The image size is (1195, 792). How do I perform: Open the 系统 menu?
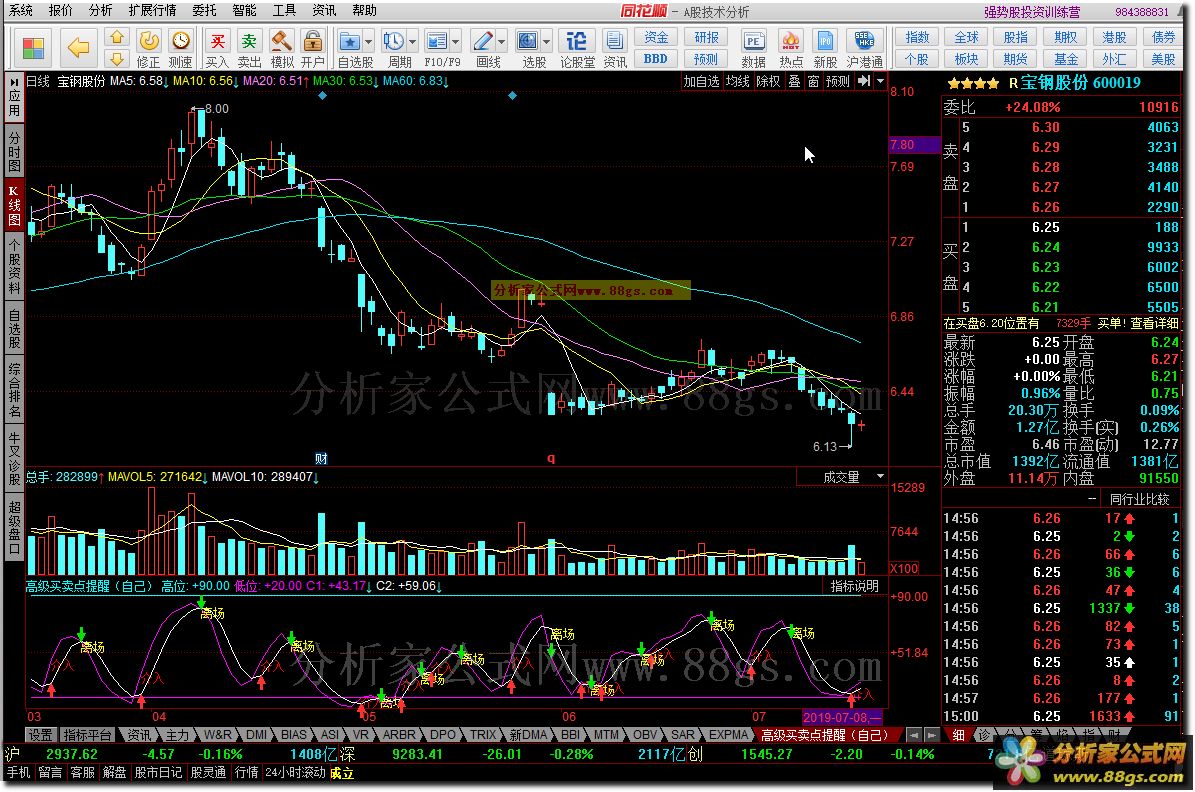tap(21, 11)
